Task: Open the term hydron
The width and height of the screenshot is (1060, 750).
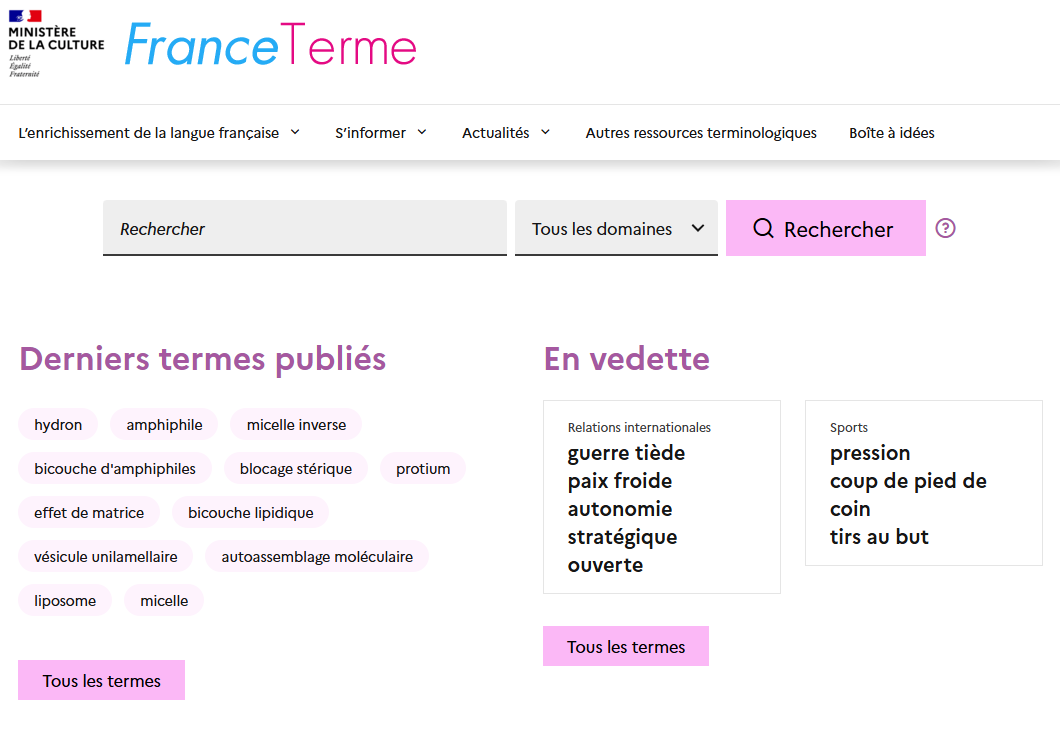Action: (x=58, y=425)
